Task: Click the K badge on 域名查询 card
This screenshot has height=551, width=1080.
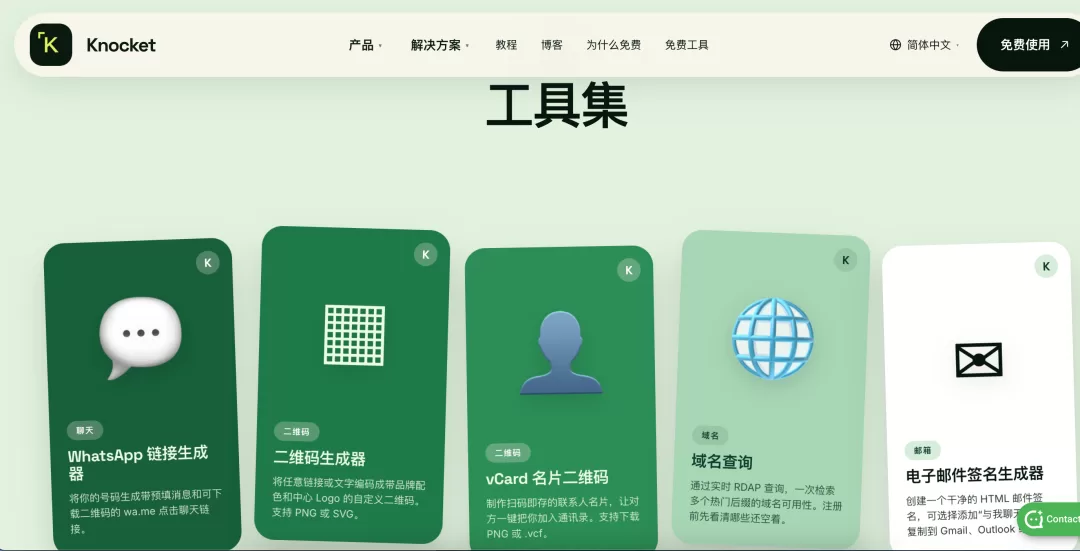Action: click(846, 260)
